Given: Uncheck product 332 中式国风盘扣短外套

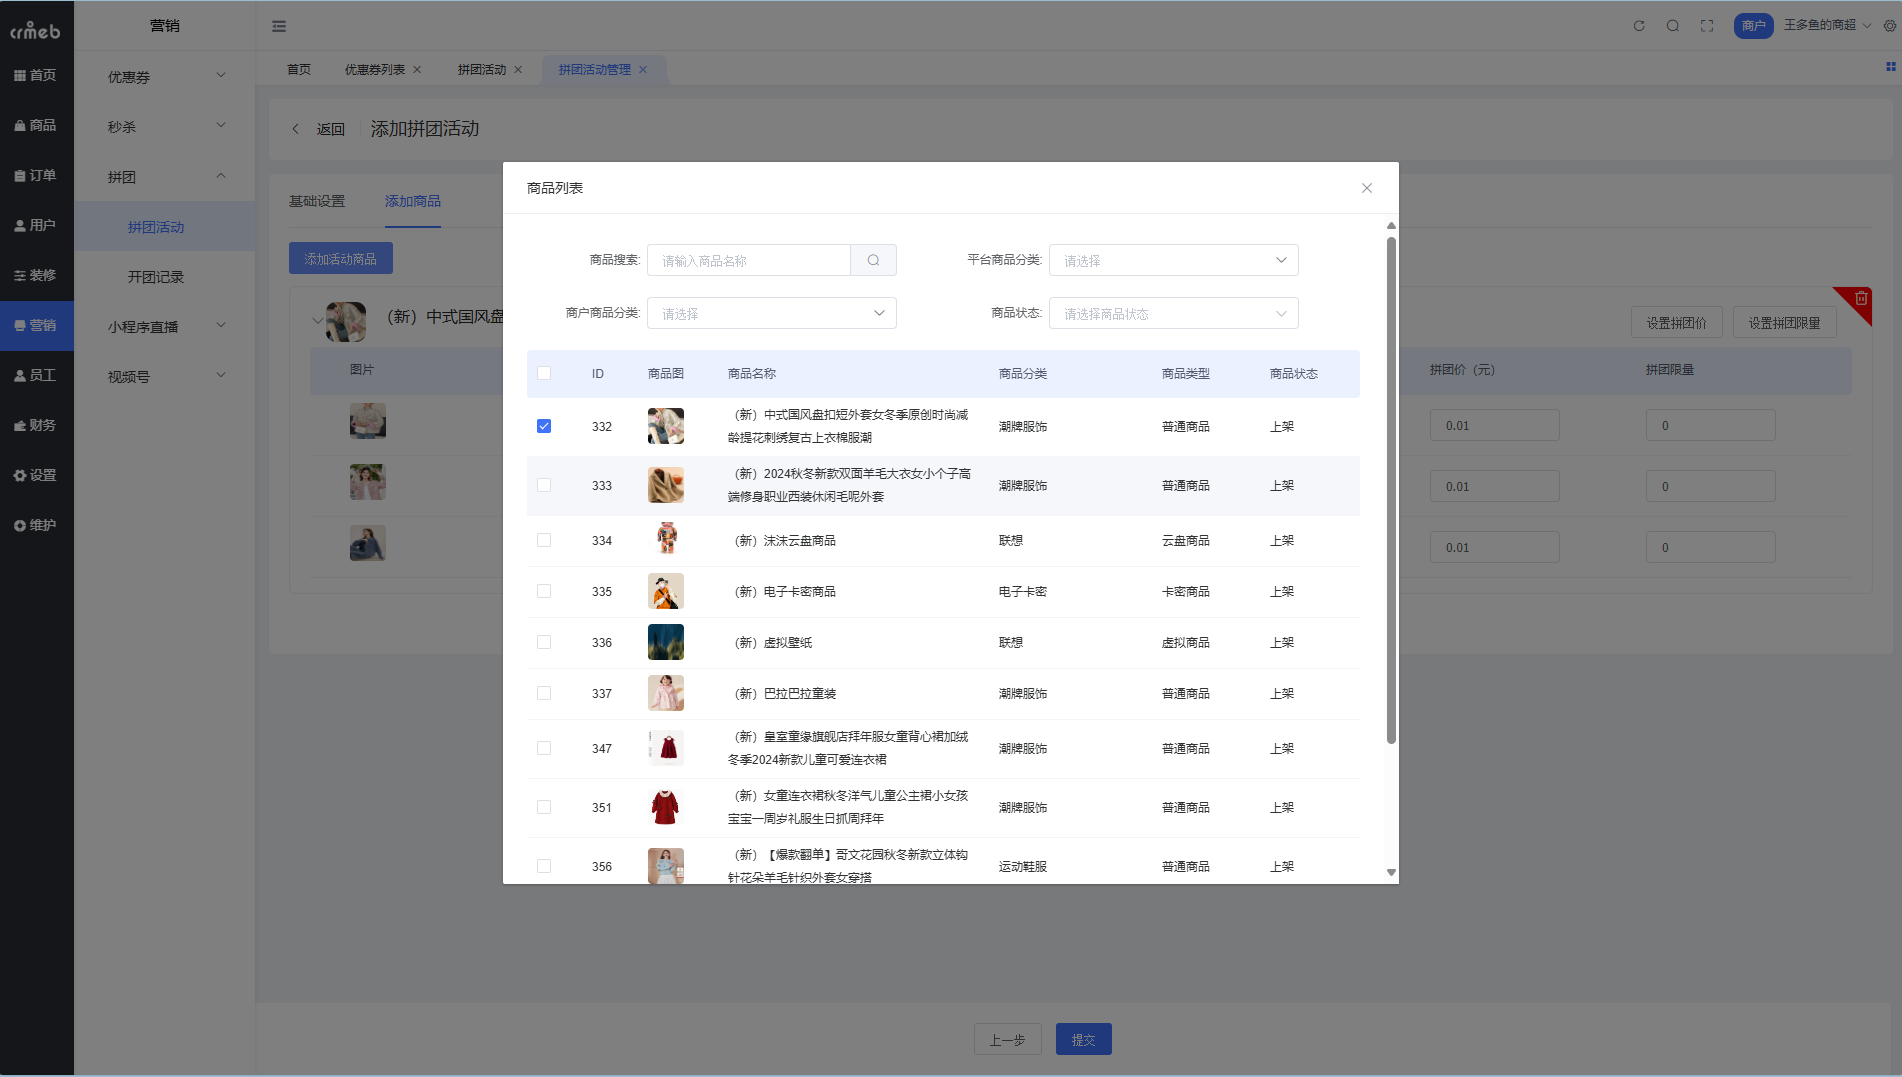Looking at the screenshot, I should (x=544, y=425).
